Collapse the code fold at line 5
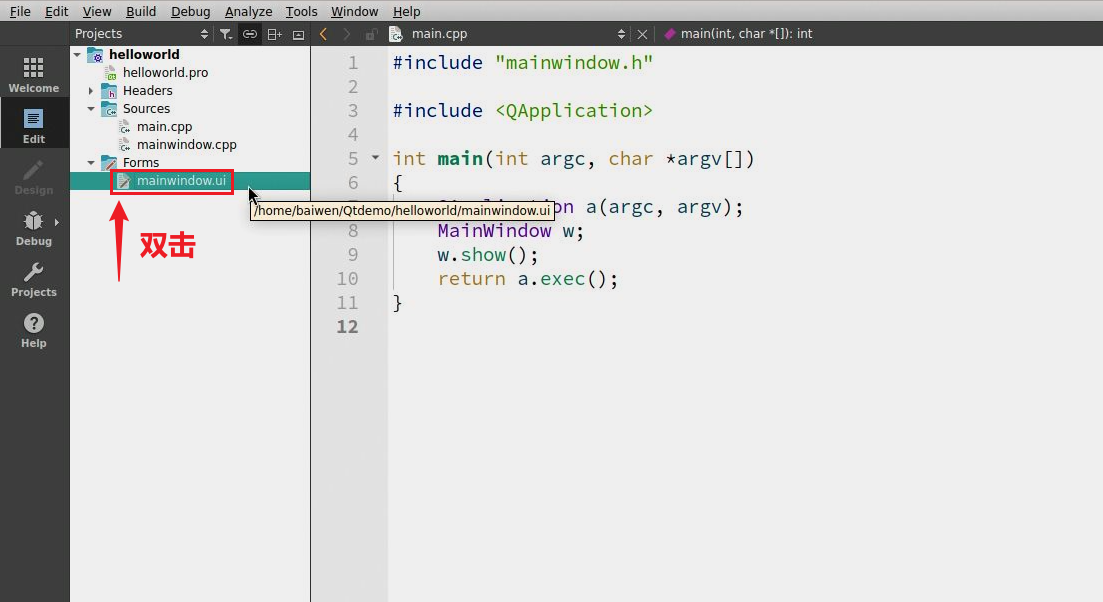1103x602 pixels. (x=376, y=158)
